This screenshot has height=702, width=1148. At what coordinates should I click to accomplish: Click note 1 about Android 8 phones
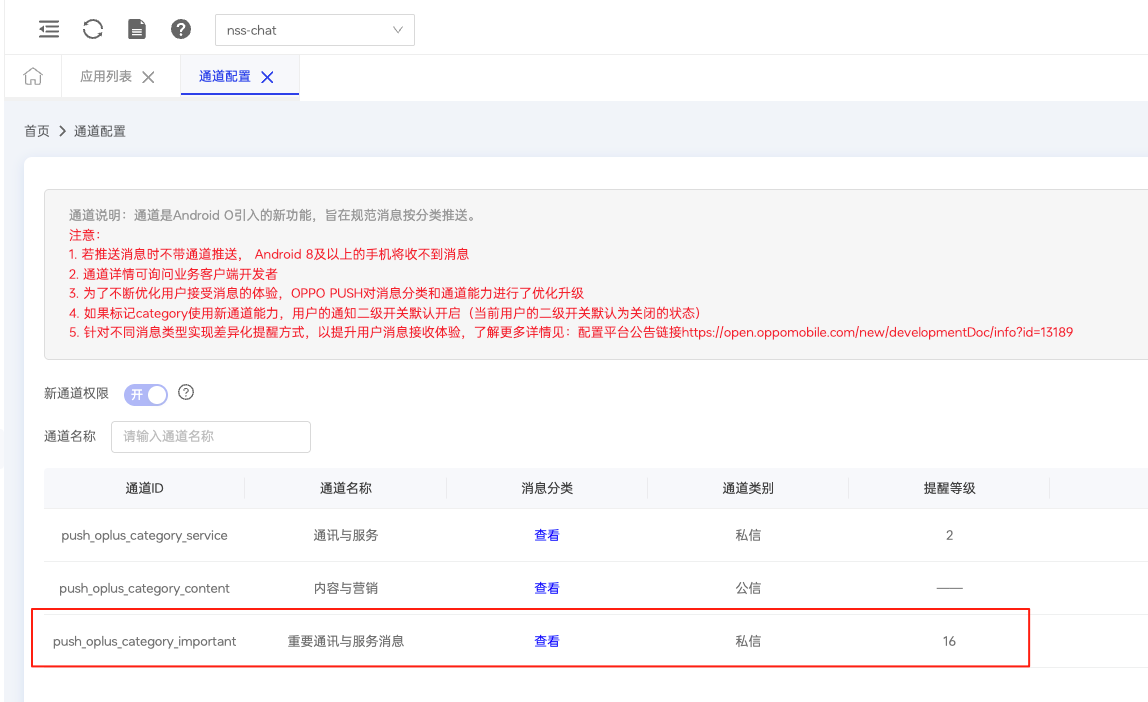[269, 254]
